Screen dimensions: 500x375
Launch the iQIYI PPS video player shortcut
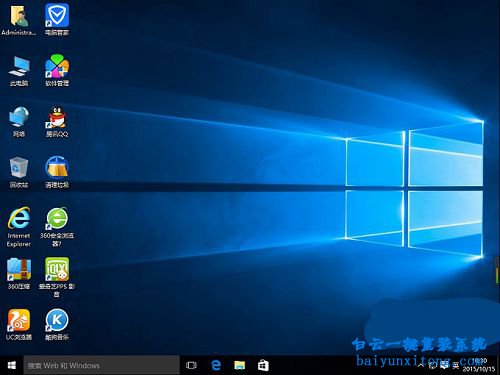click(x=57, y=277)
